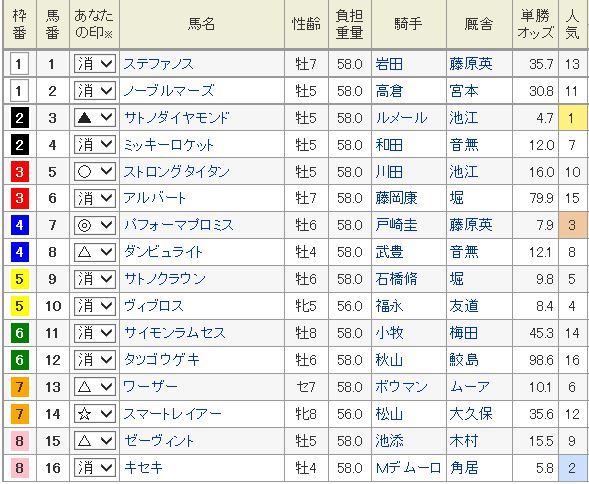The width and height of the screenshot is (589, 484).
Task: Open horse page for ストロングタイタン
Action: [176, 172]
